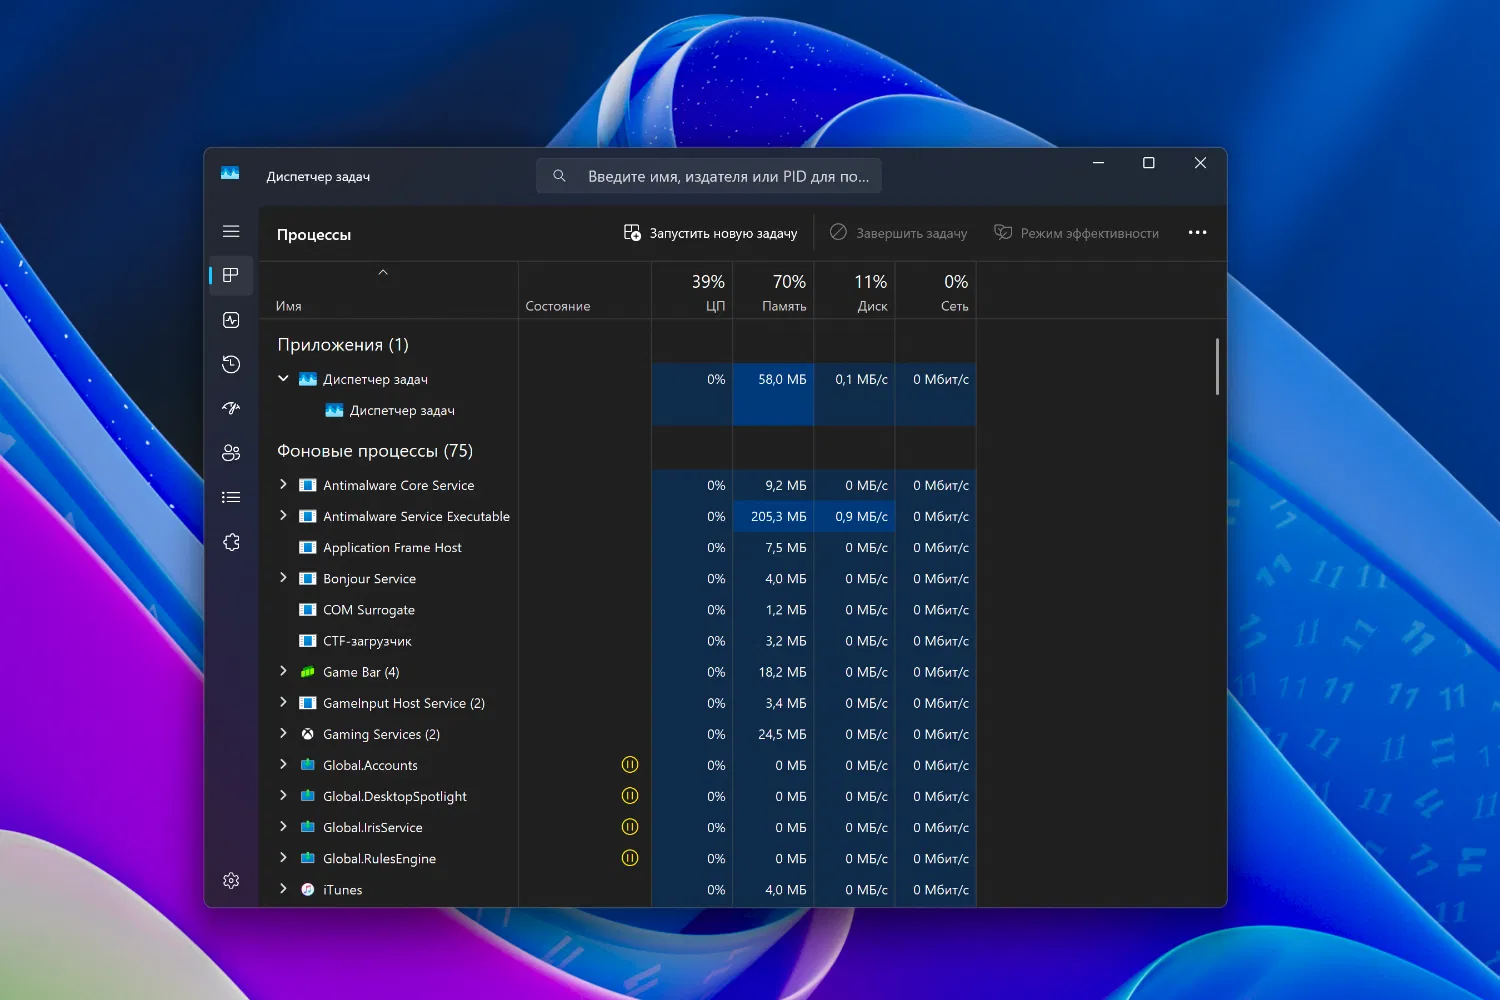
Task: Sort by the ЦП 39% column header
Action: 692,291
